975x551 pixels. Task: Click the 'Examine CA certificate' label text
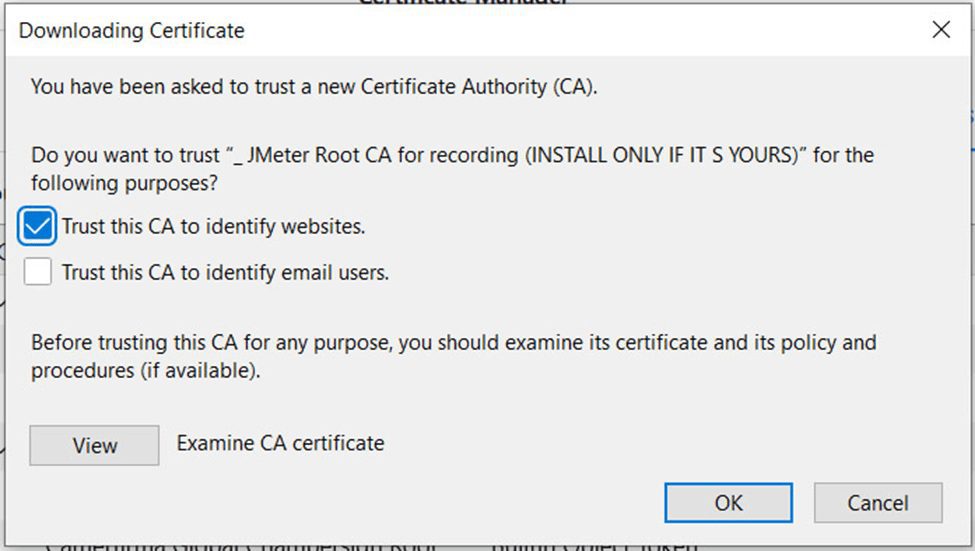(x=280, y=443)
